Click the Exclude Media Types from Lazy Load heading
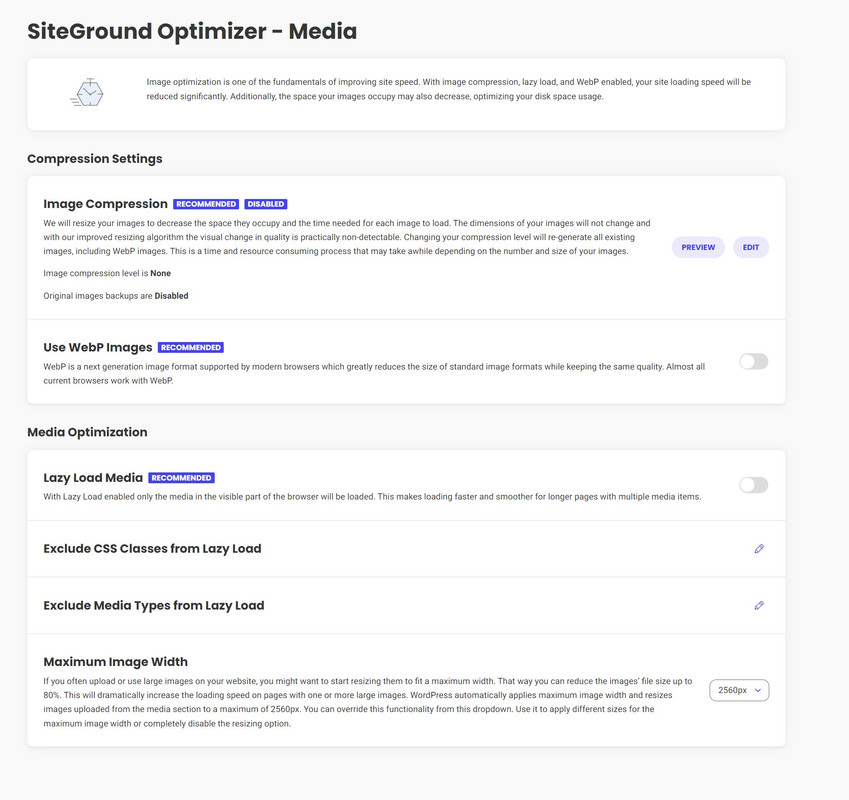 tap(154, 605)
